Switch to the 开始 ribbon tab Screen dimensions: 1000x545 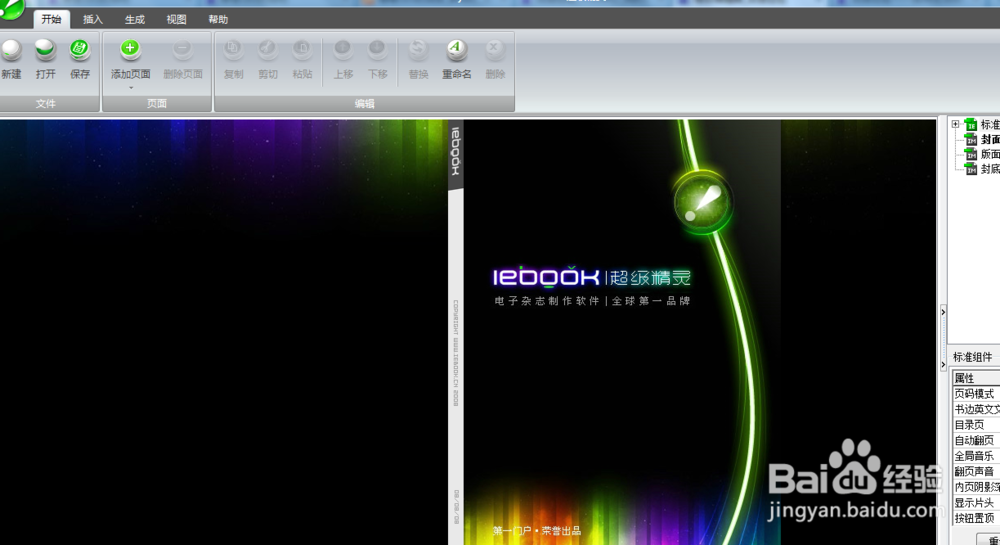coord(52,19)
